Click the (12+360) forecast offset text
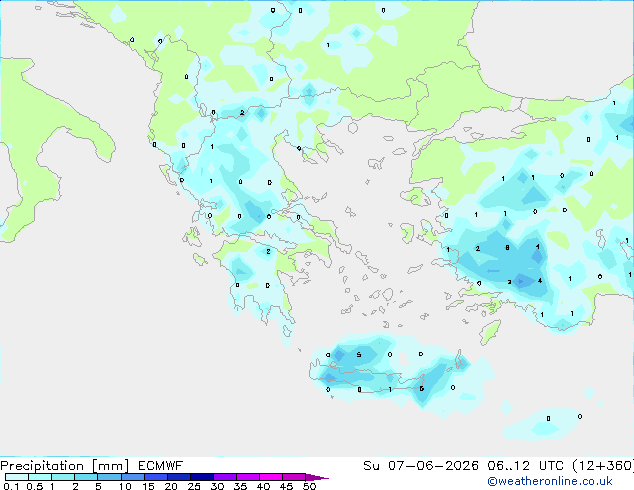The image size is (634, 490). [x=603, y=465]
